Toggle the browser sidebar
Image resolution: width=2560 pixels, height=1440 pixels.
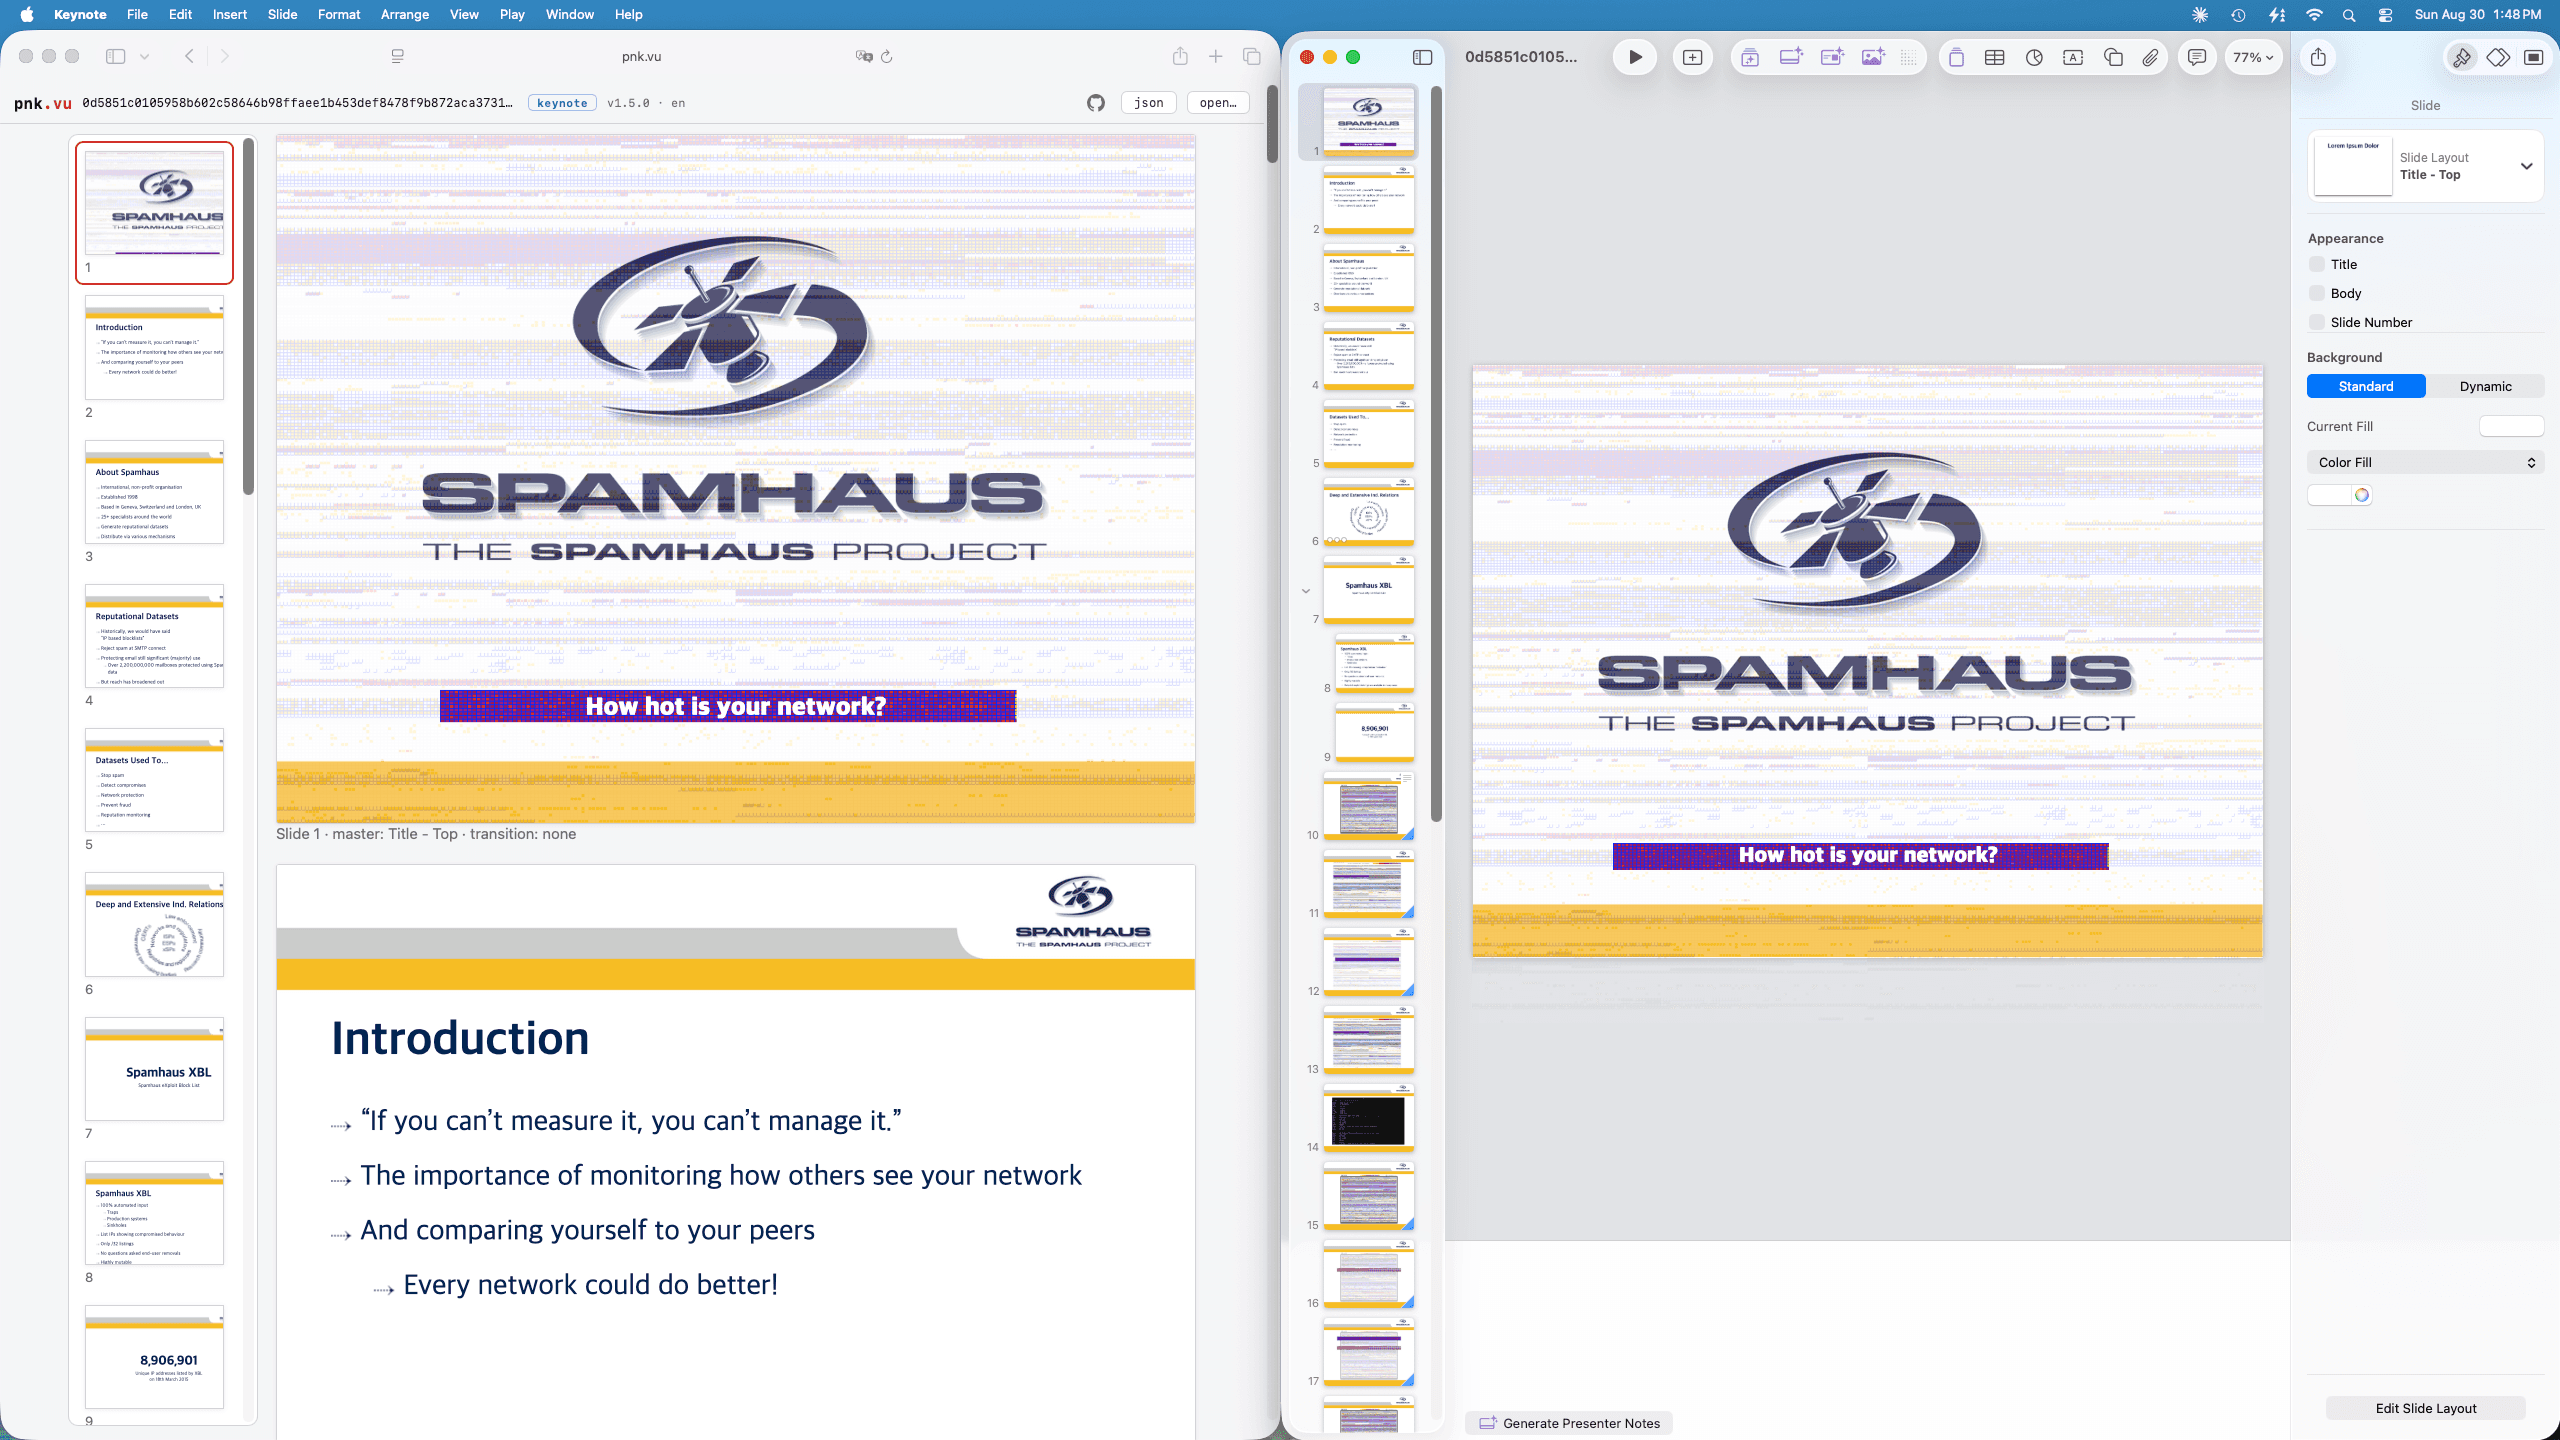click(115, 56)
